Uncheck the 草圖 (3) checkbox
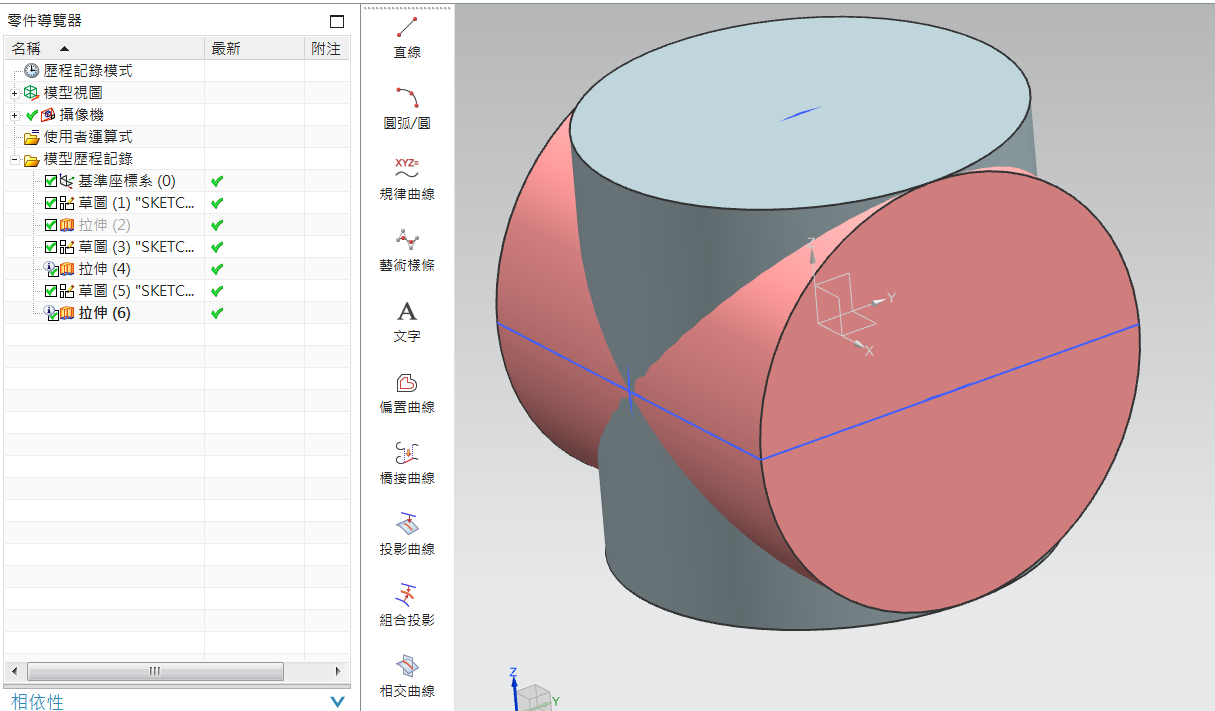1215x711 pixels. [x=51, y=247]
